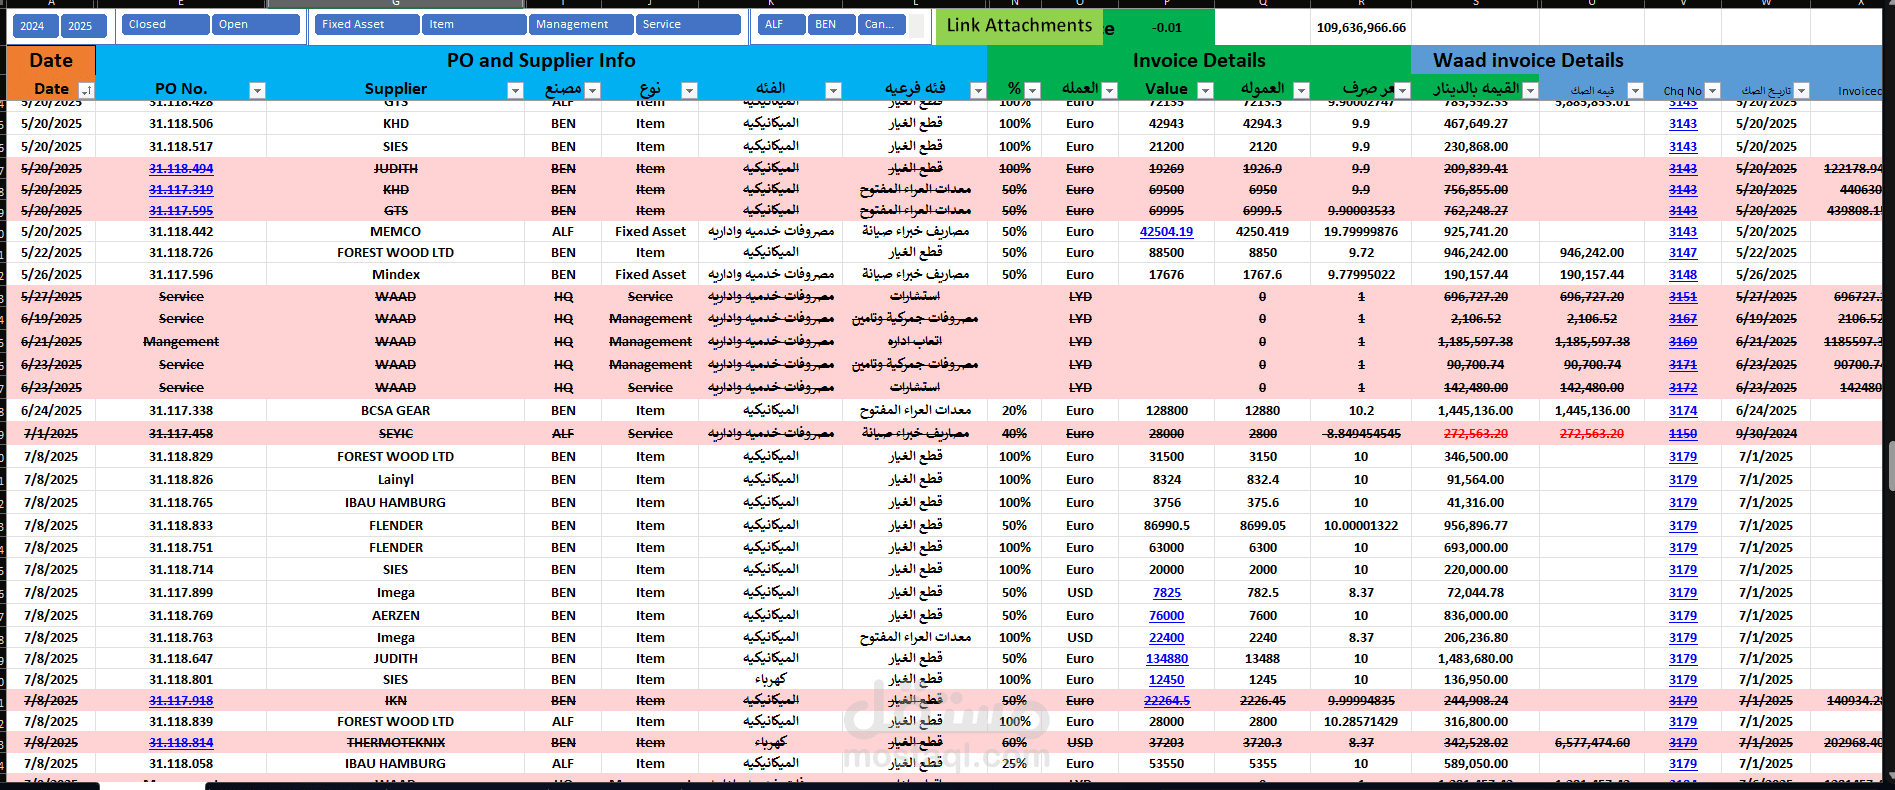
Task: Select the MEMCO supplier cell
Action: [396, 231]
